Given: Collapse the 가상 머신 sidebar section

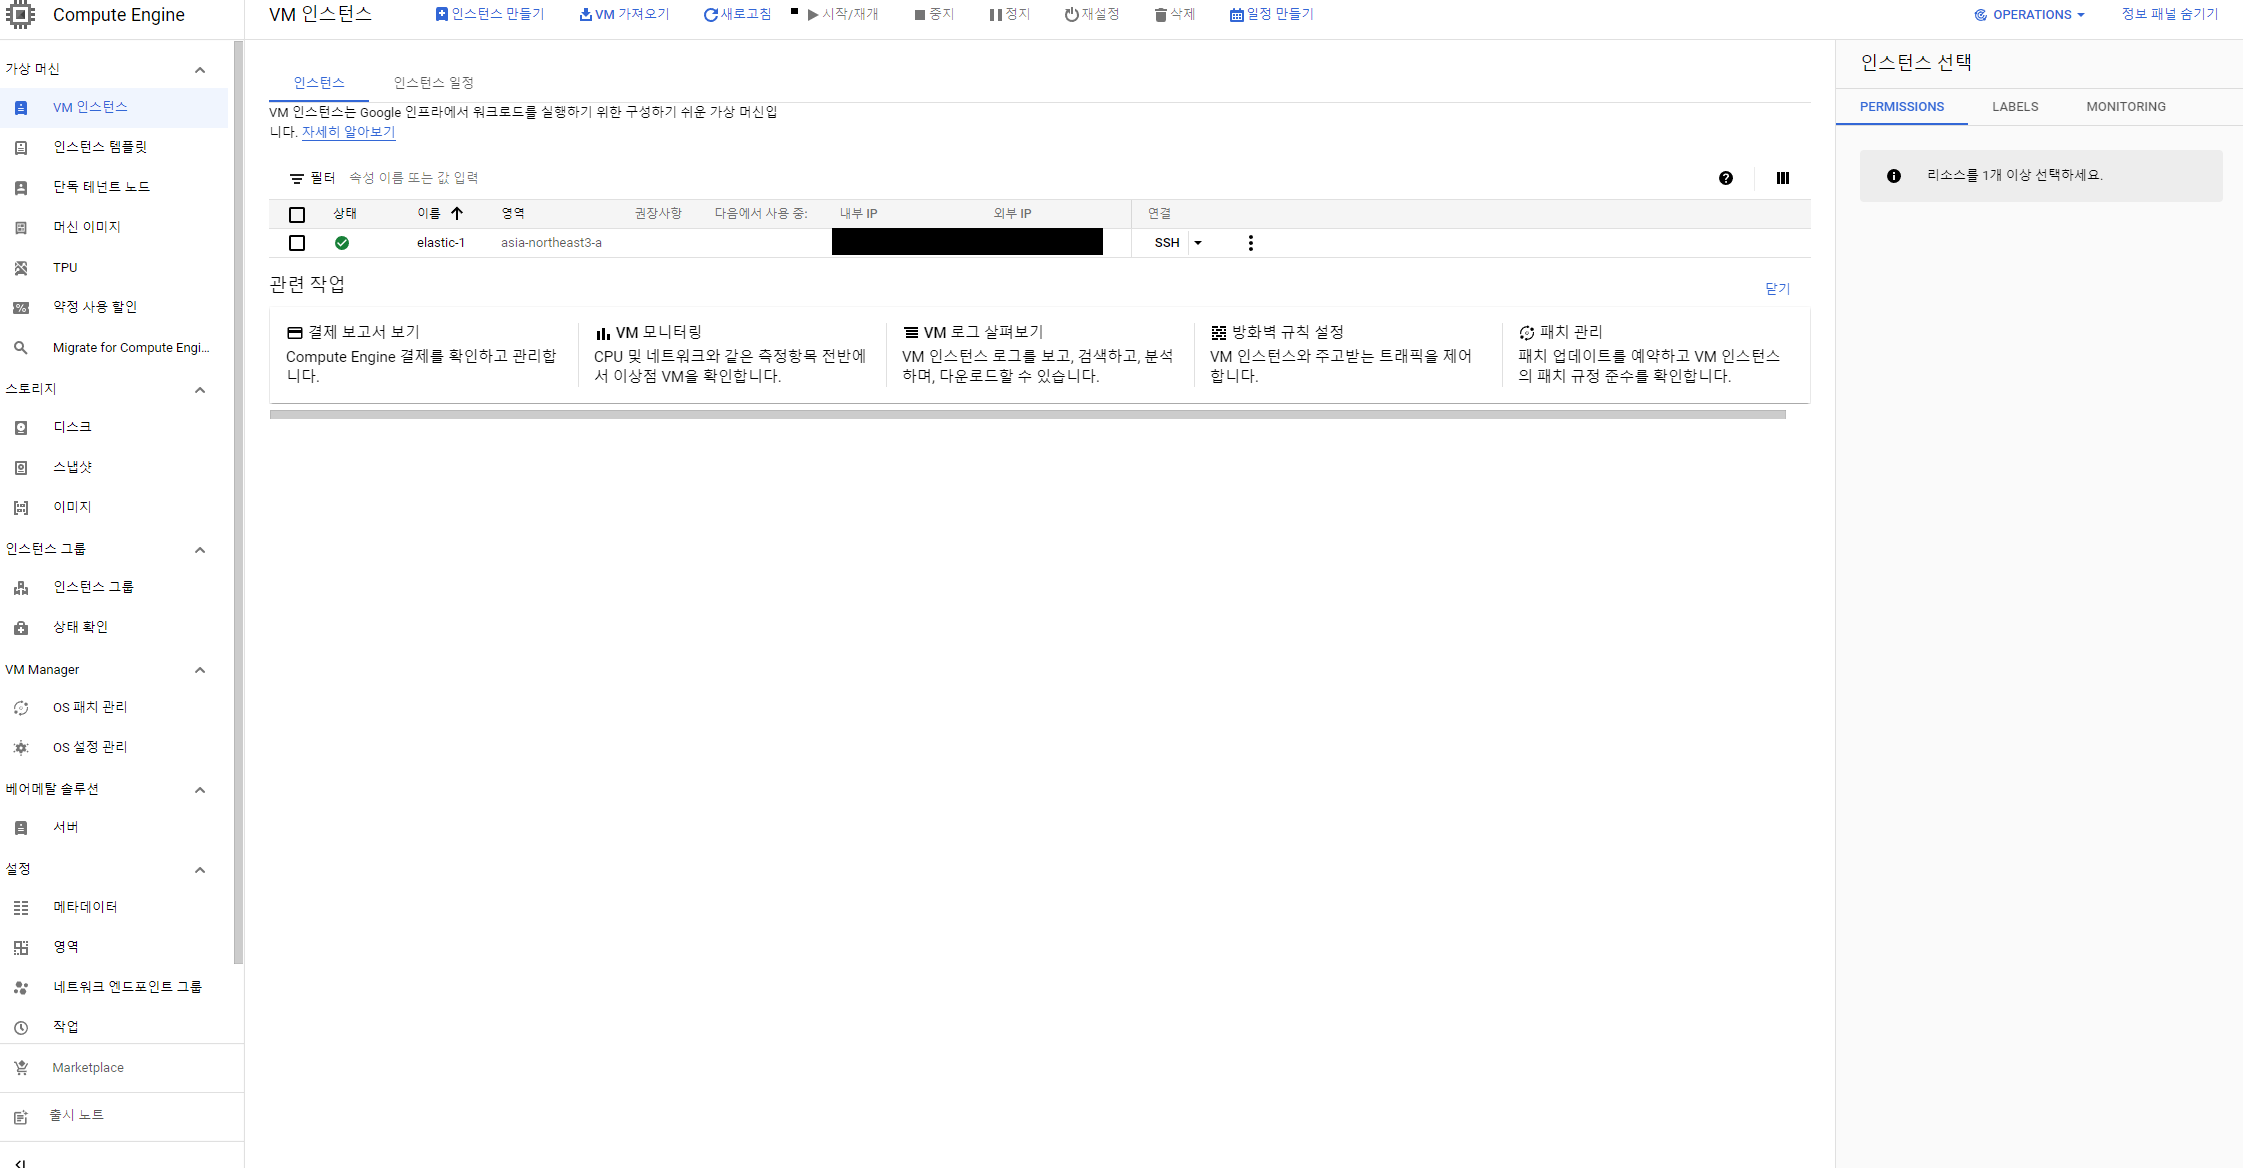Looking at the screenshot, I should 199,69.
